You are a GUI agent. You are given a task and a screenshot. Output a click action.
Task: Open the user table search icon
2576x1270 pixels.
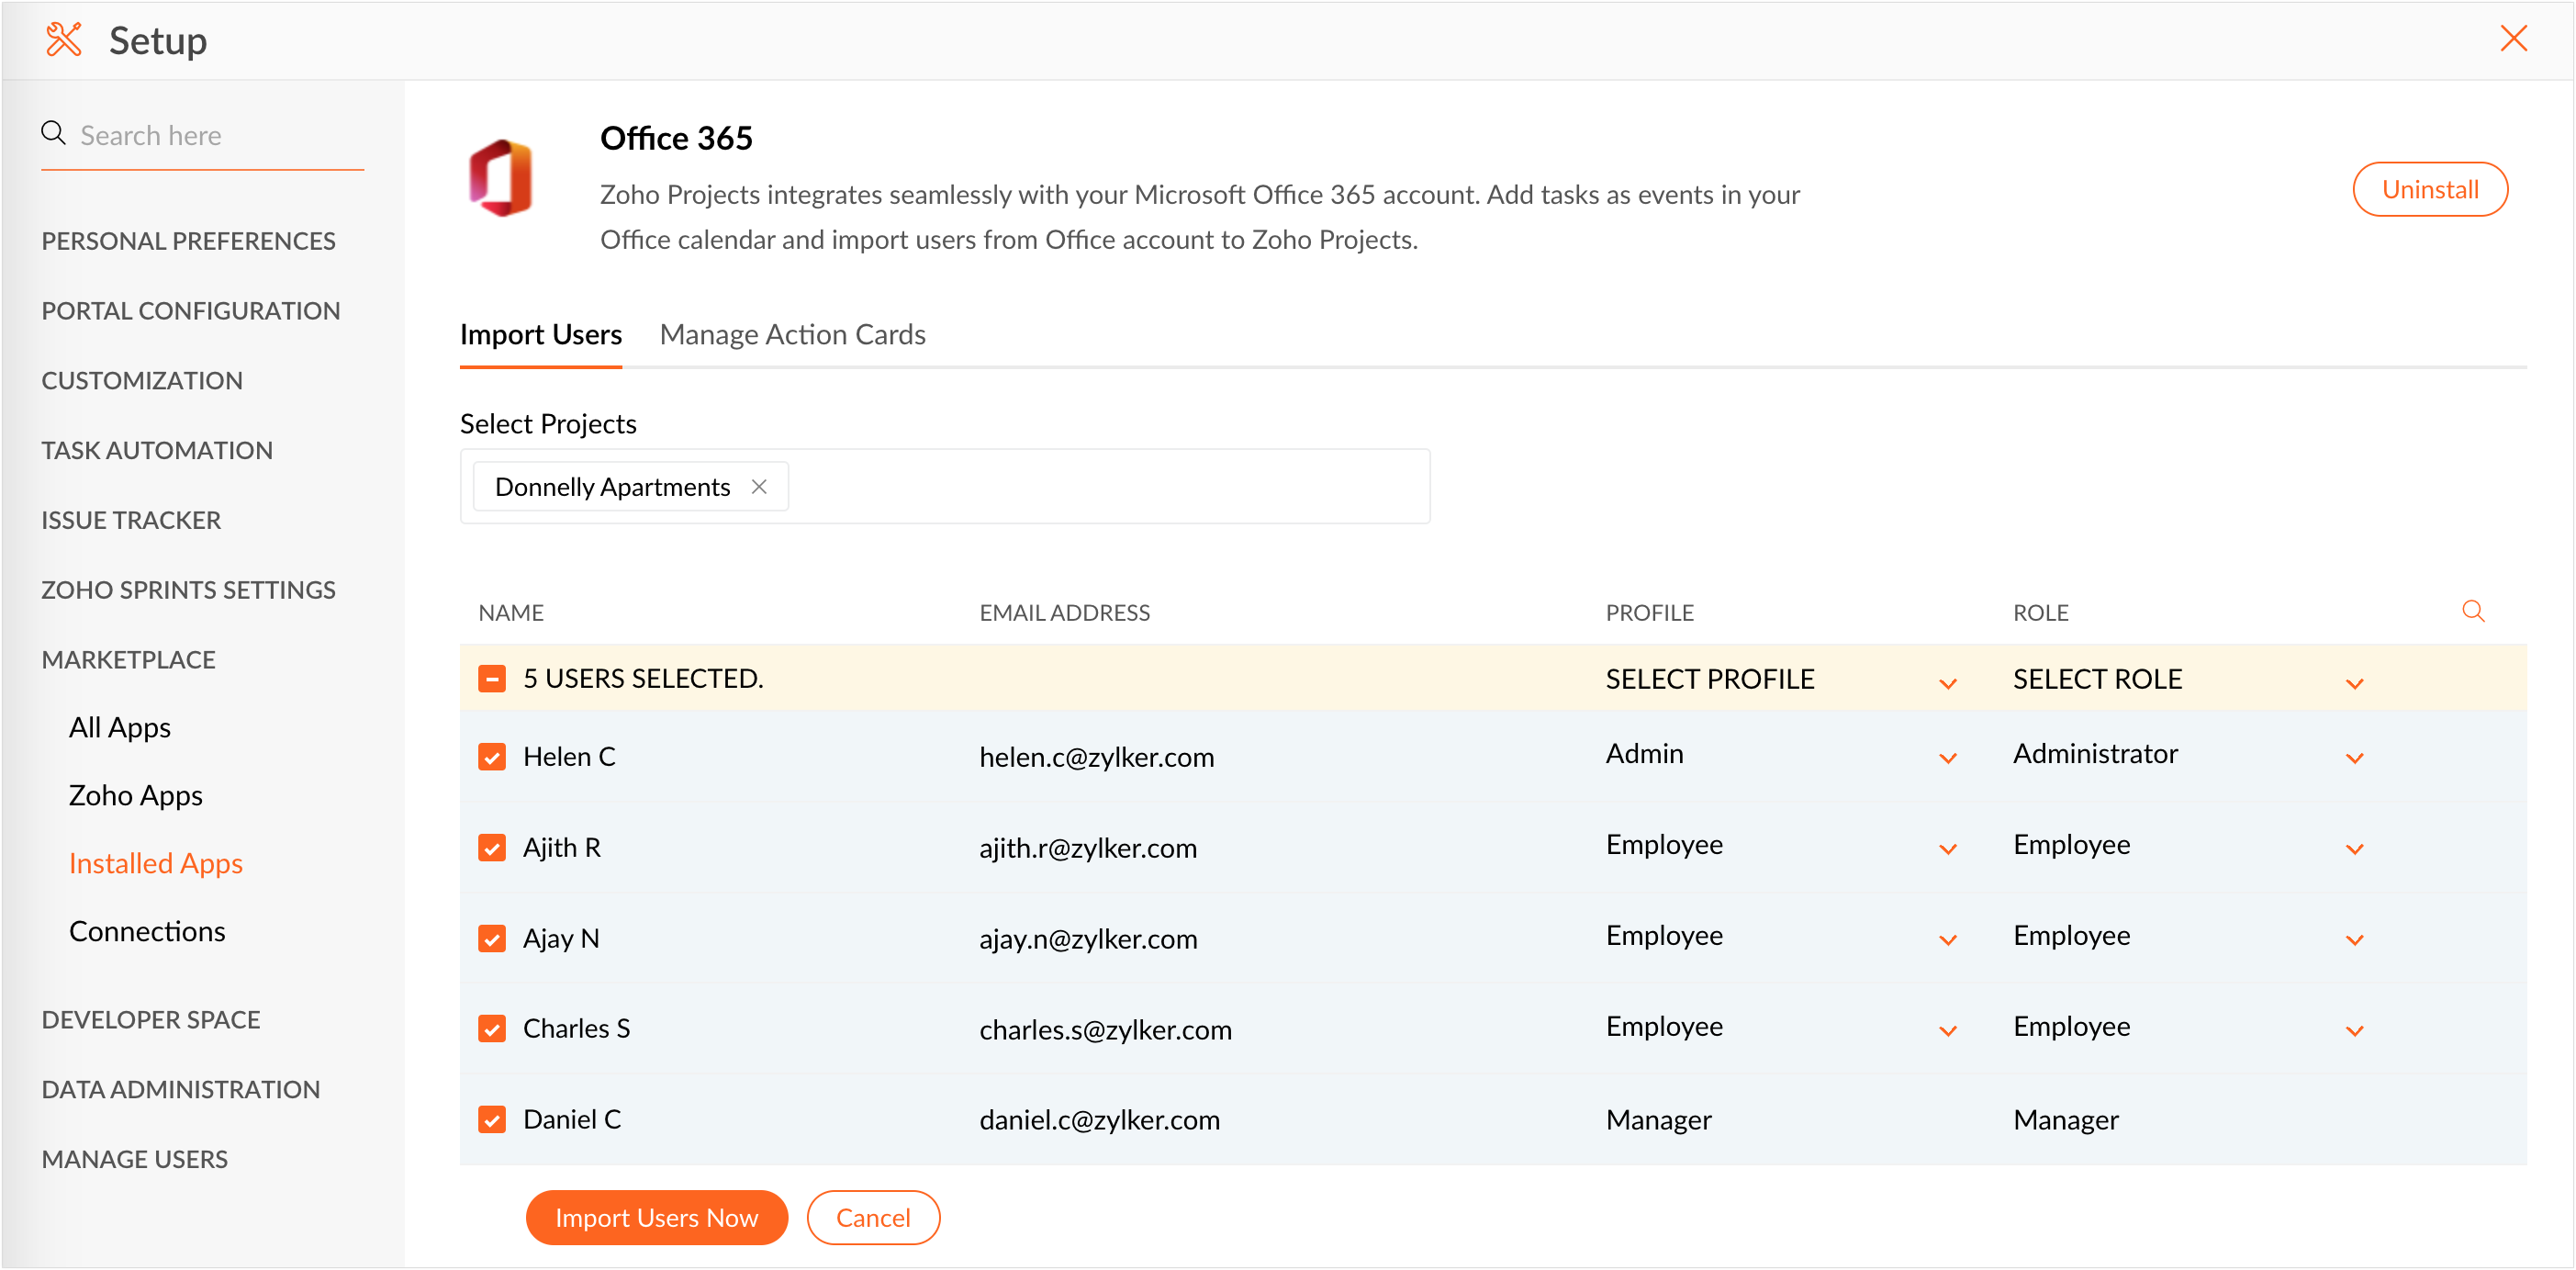pos(2473,612)
